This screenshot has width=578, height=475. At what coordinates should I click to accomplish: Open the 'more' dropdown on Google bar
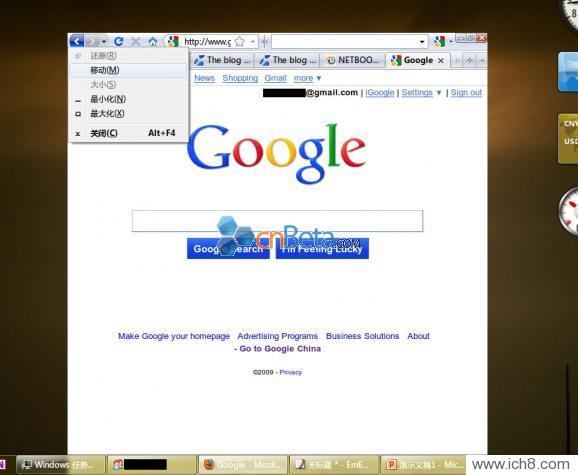[x=307, y=78]
